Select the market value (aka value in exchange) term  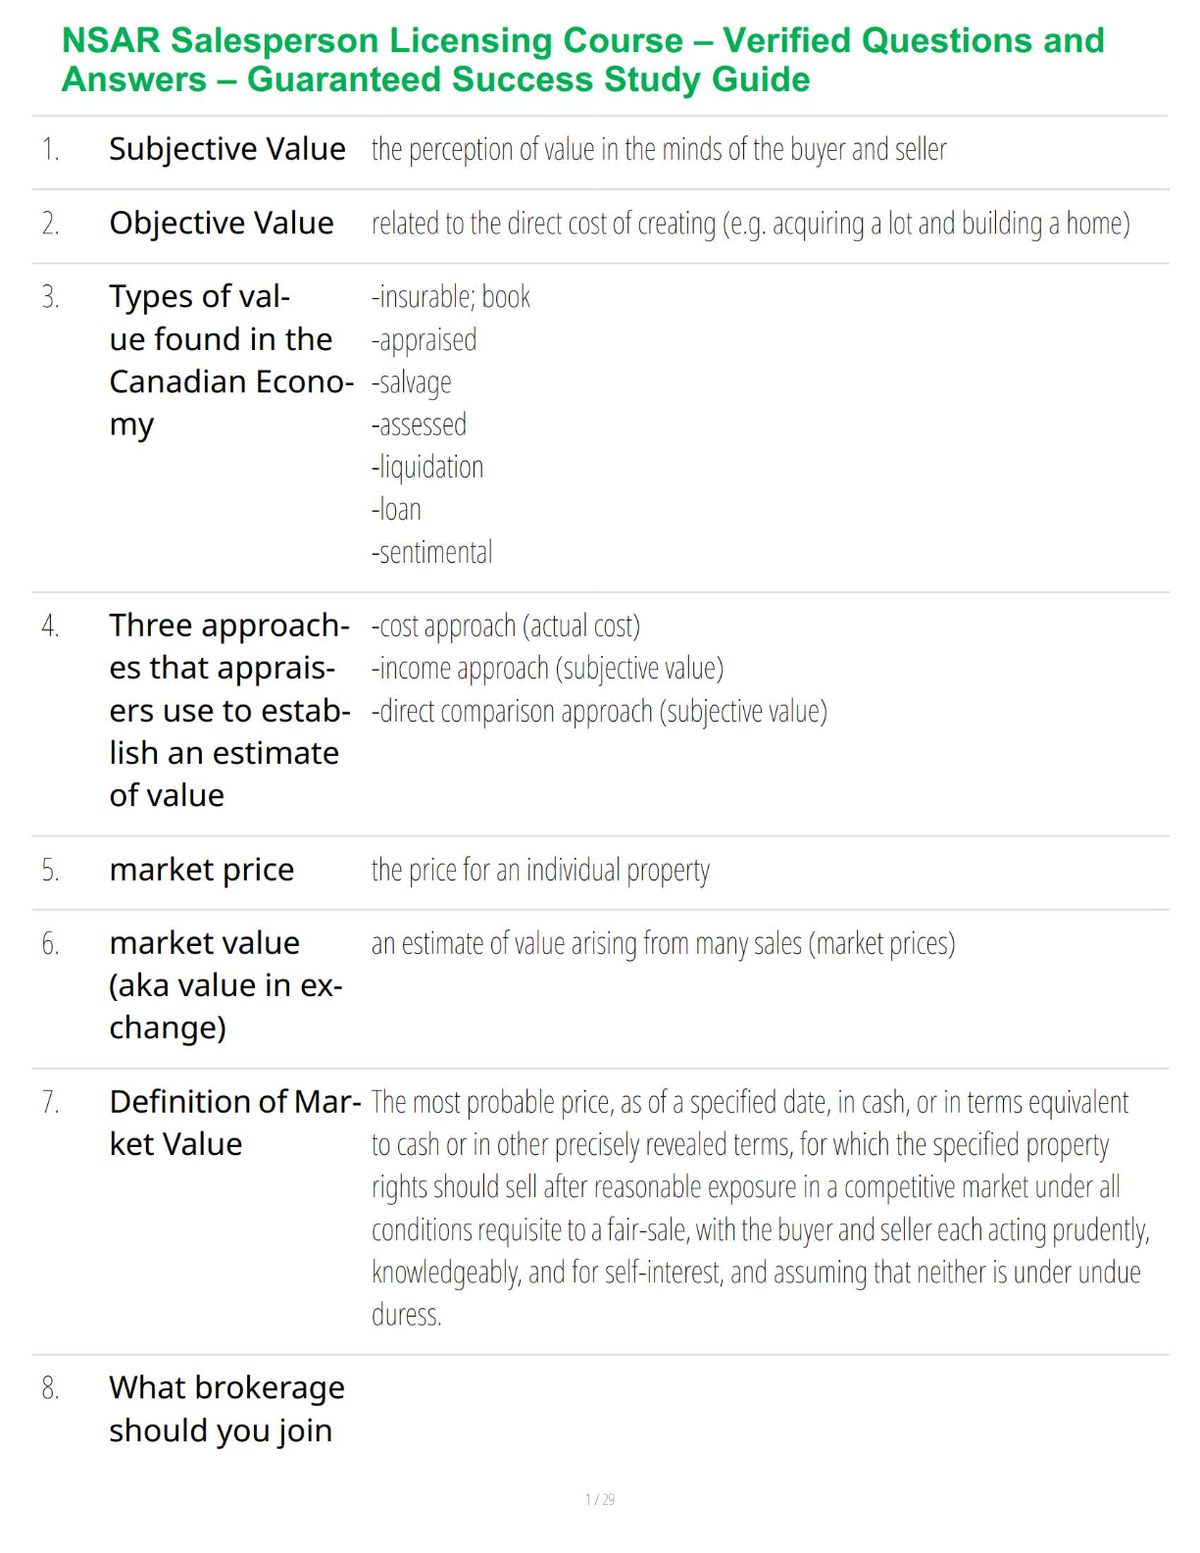(226, 985)
